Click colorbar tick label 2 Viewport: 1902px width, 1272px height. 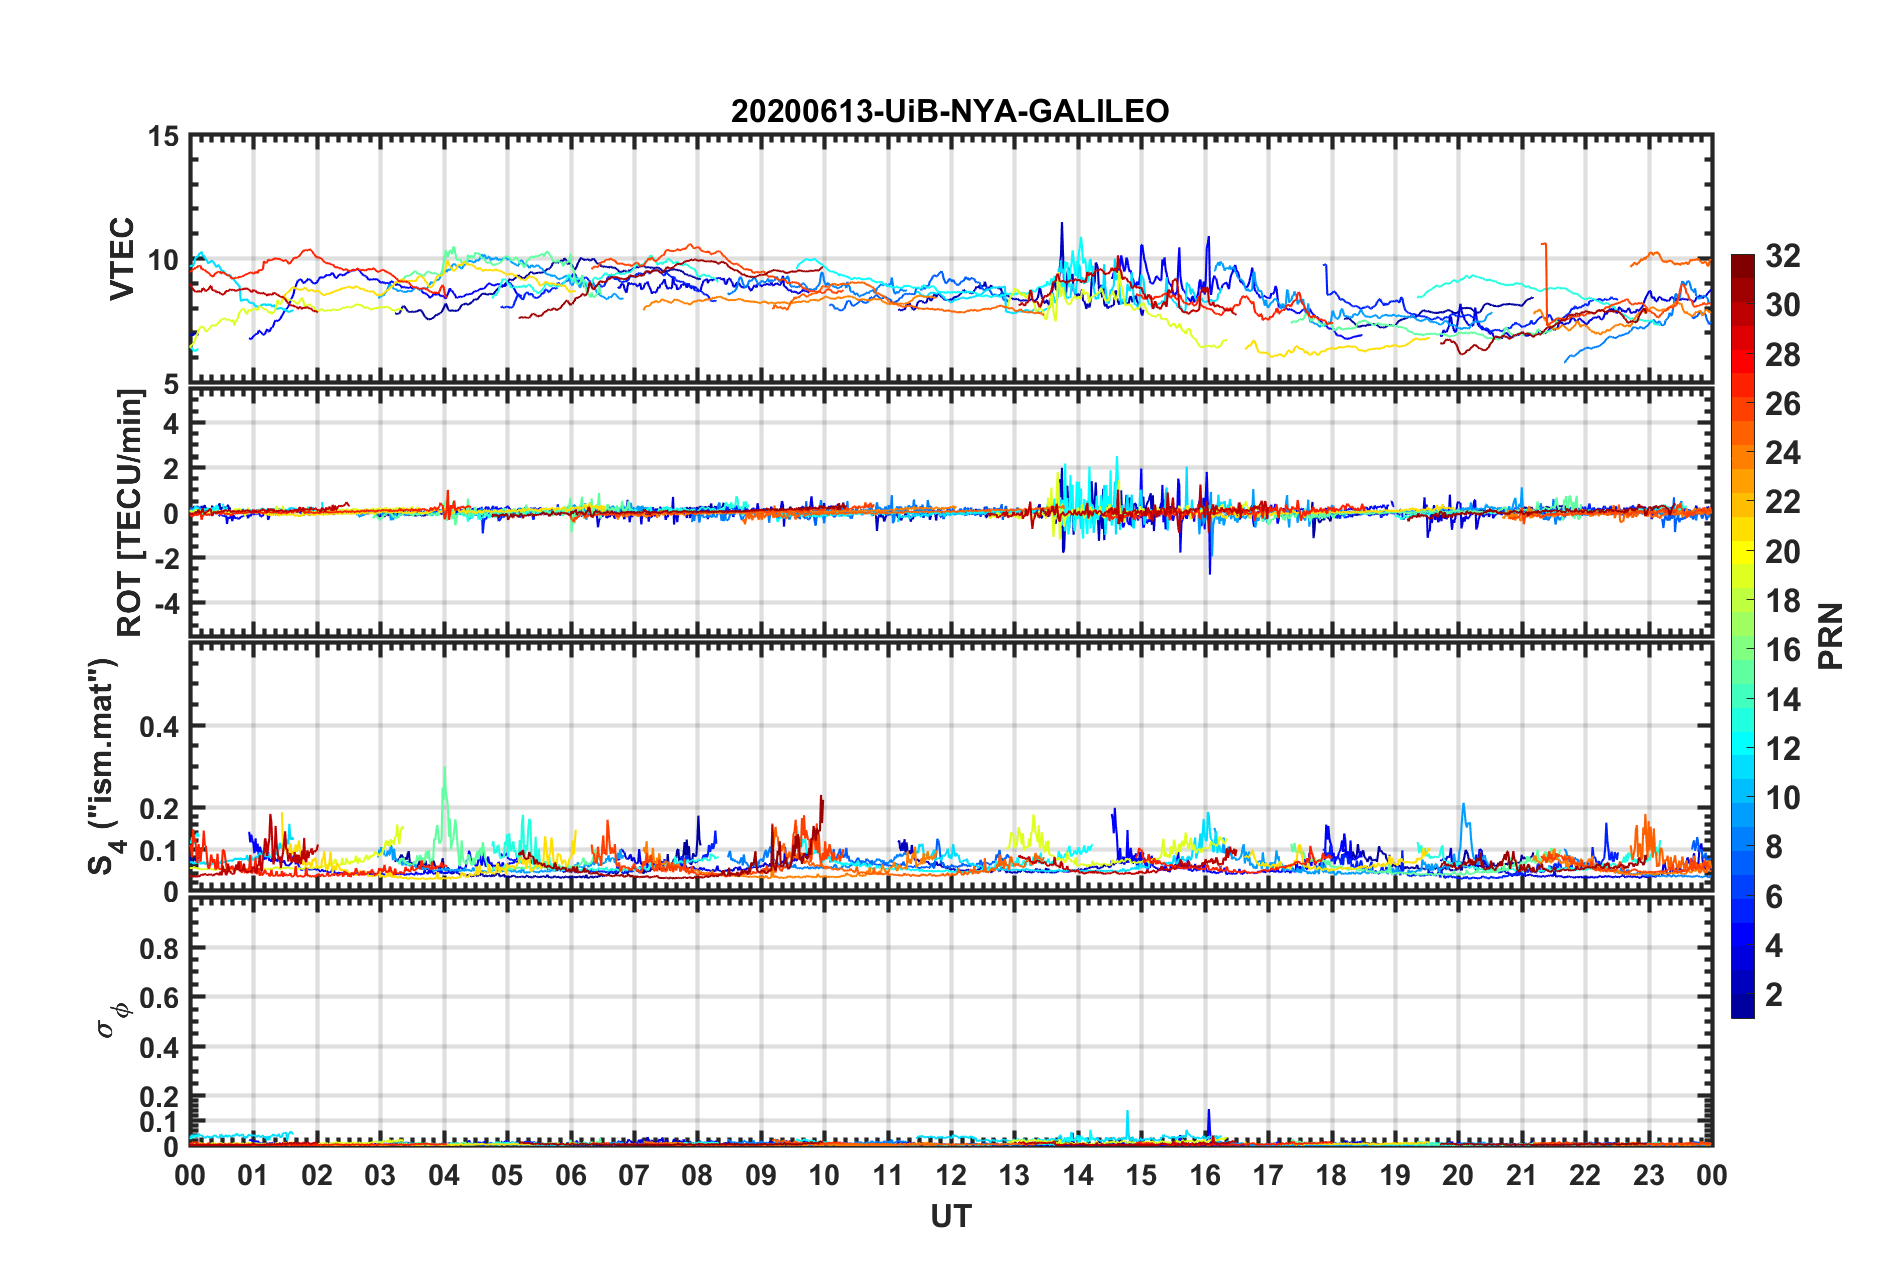1773,995
